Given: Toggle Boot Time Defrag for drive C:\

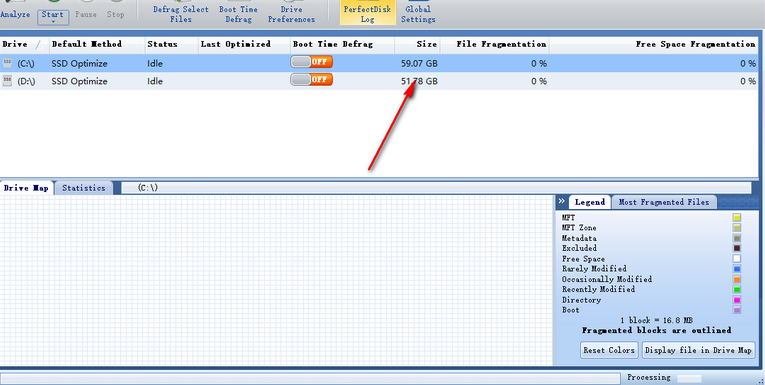Looking at the screenshot, I should point(311,62).
